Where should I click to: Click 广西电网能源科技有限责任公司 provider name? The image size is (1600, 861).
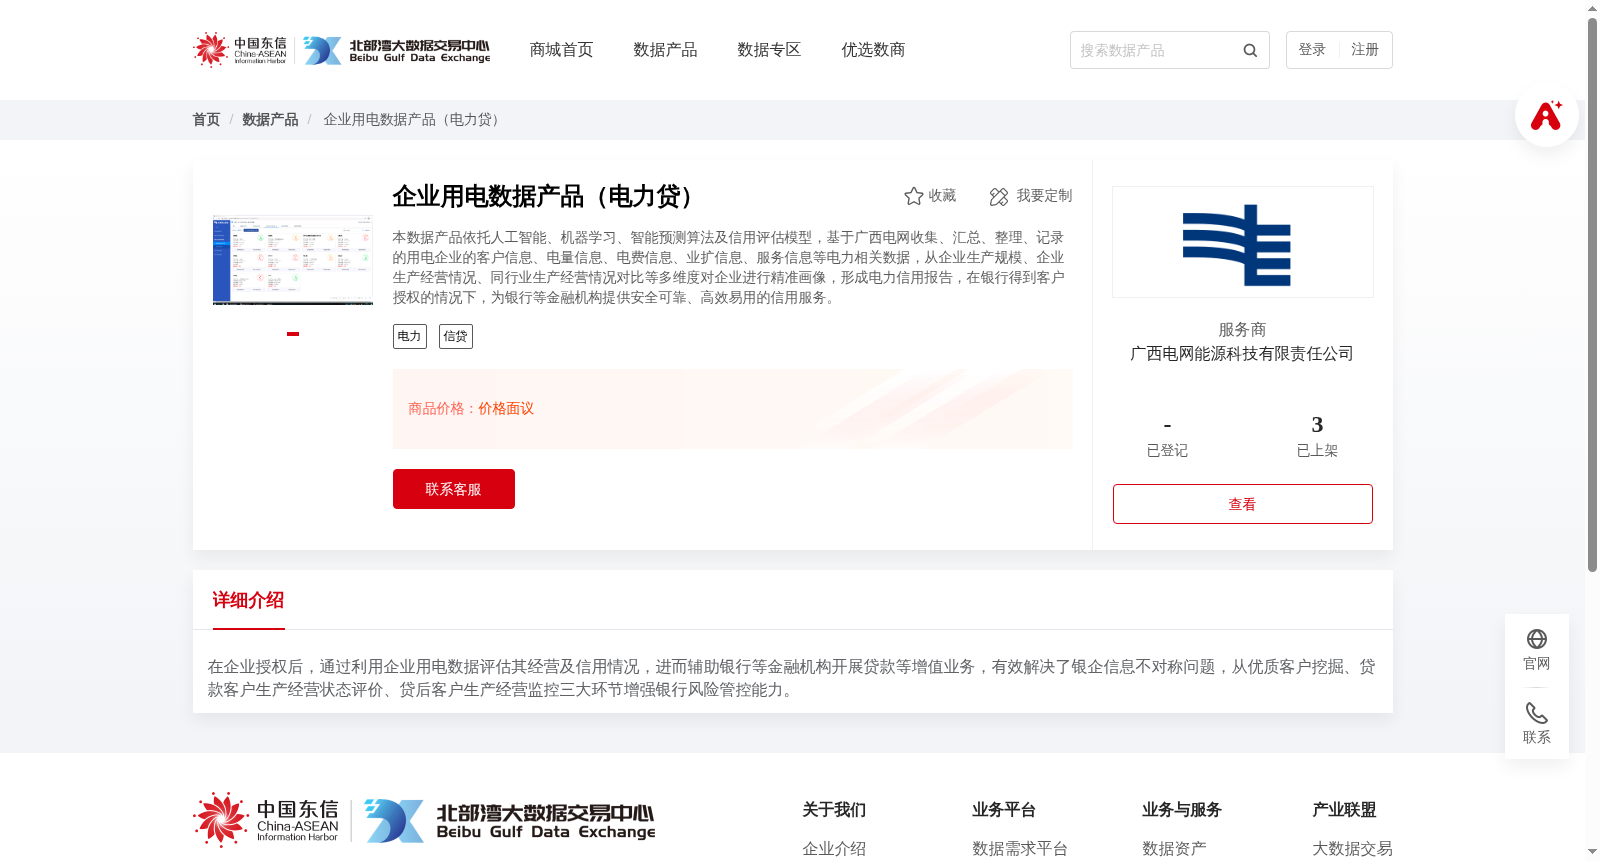coord(1242,354)
